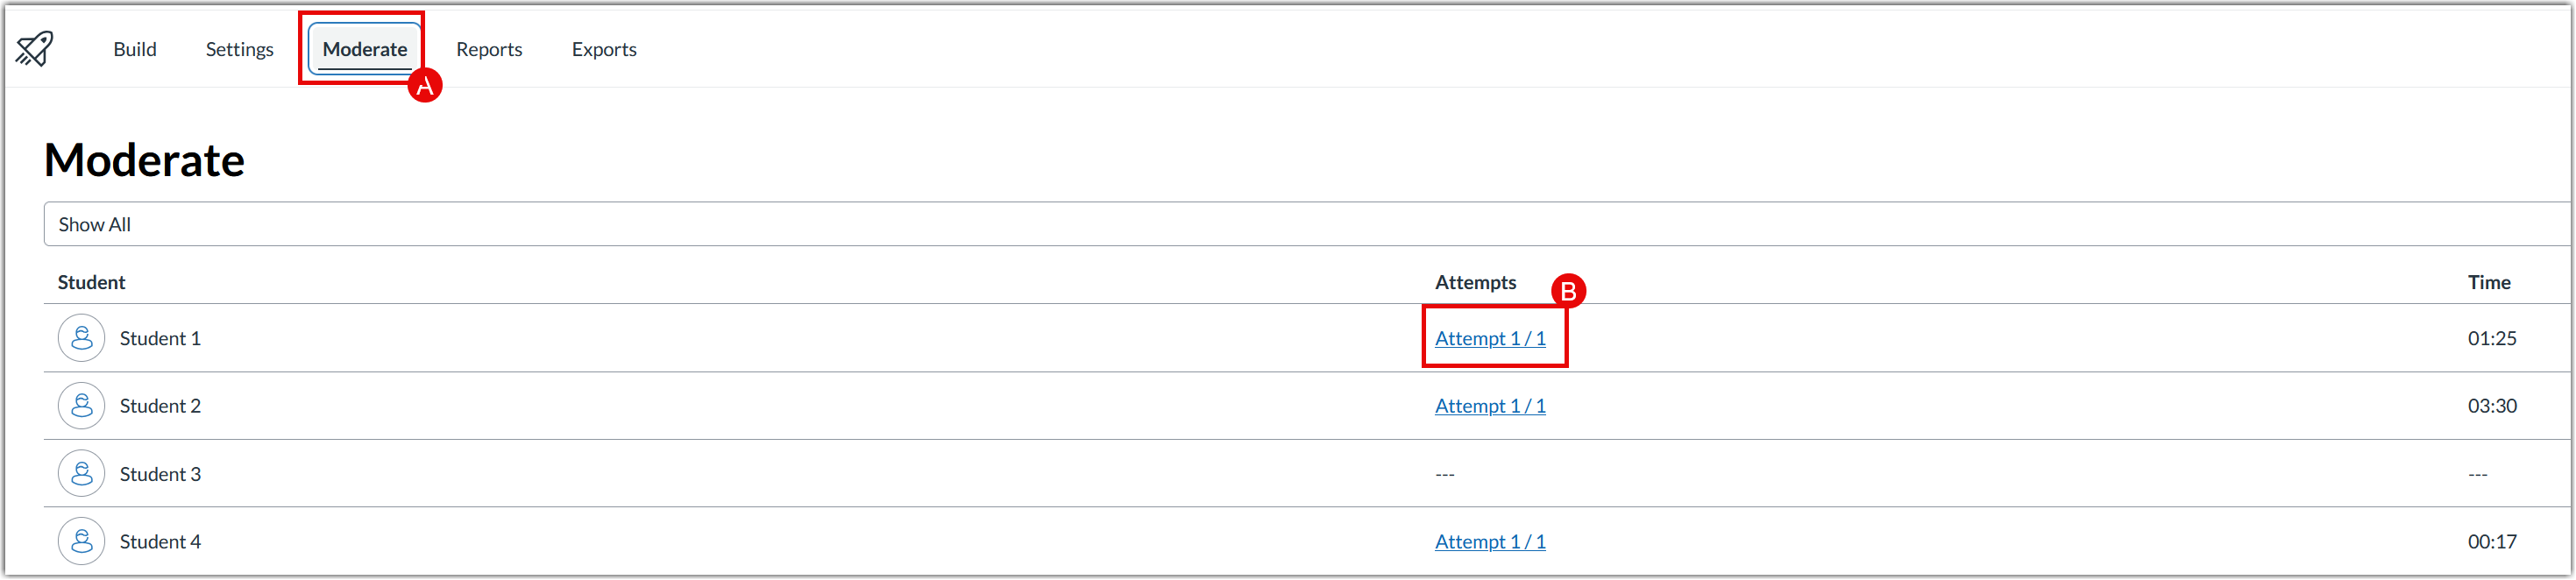Click Student 3's avatar icon

pos(81,473)
